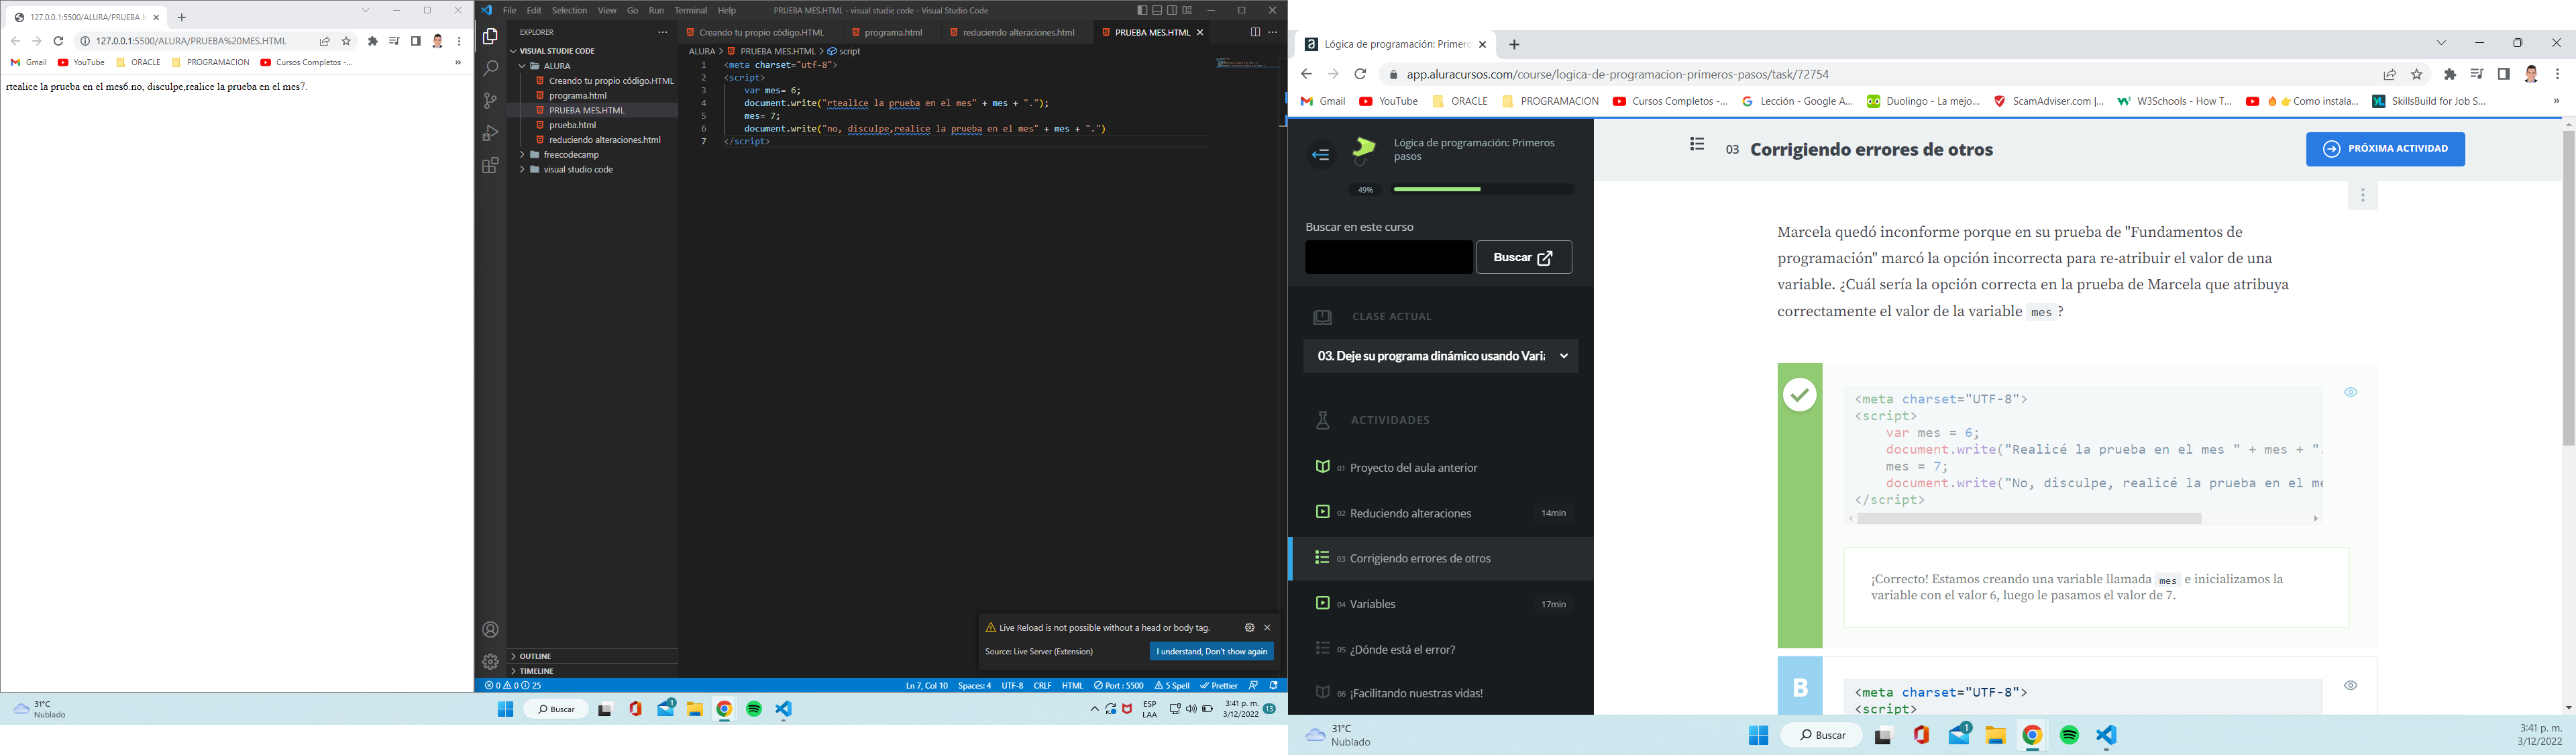Screen dimensions: 2576x755
Task: Focus the Buscar en este curso search field
Action: click(x=1388, y=257)
